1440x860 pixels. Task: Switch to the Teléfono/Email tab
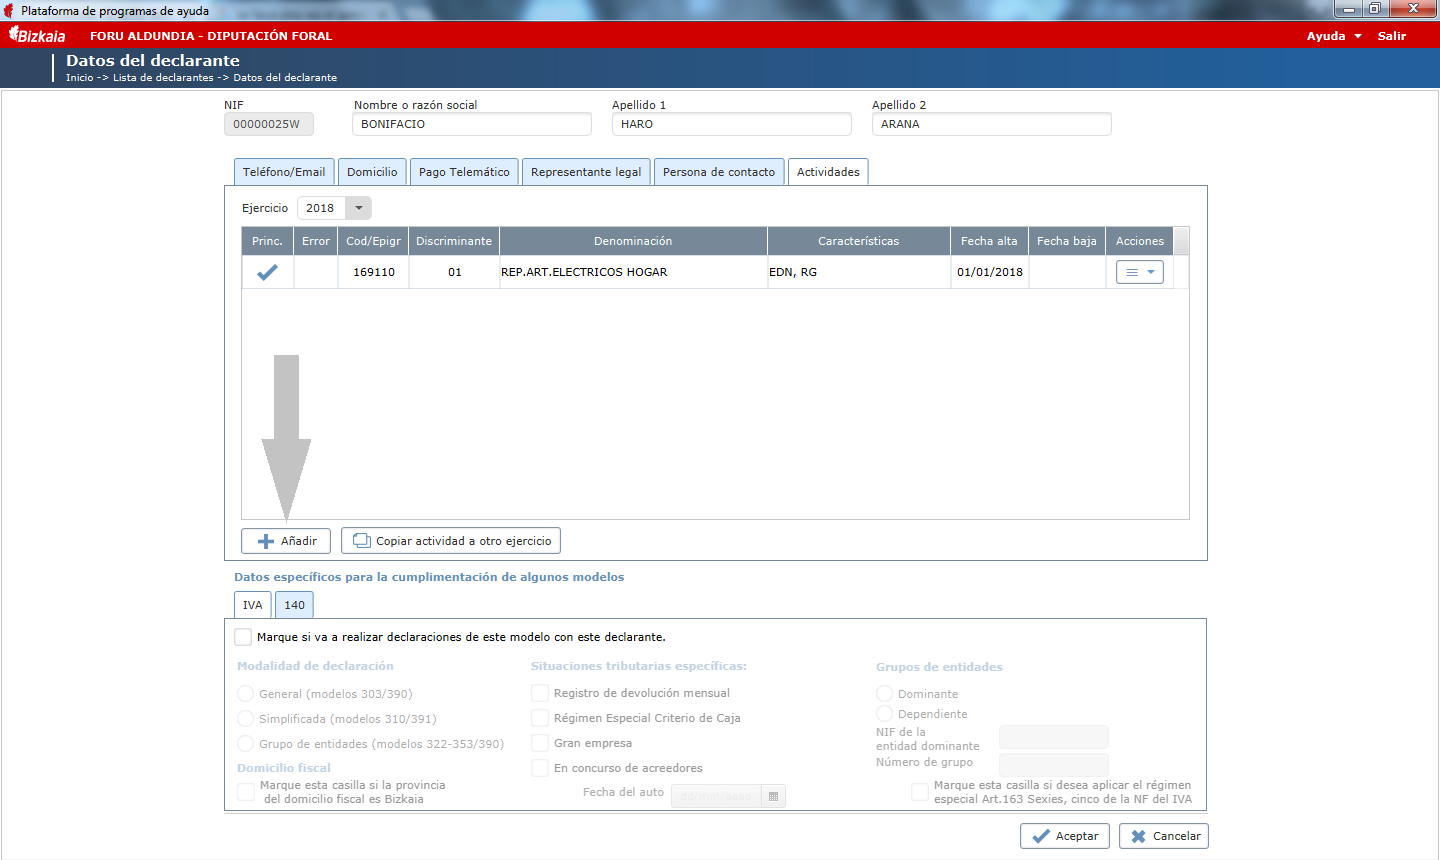(284, 172)
